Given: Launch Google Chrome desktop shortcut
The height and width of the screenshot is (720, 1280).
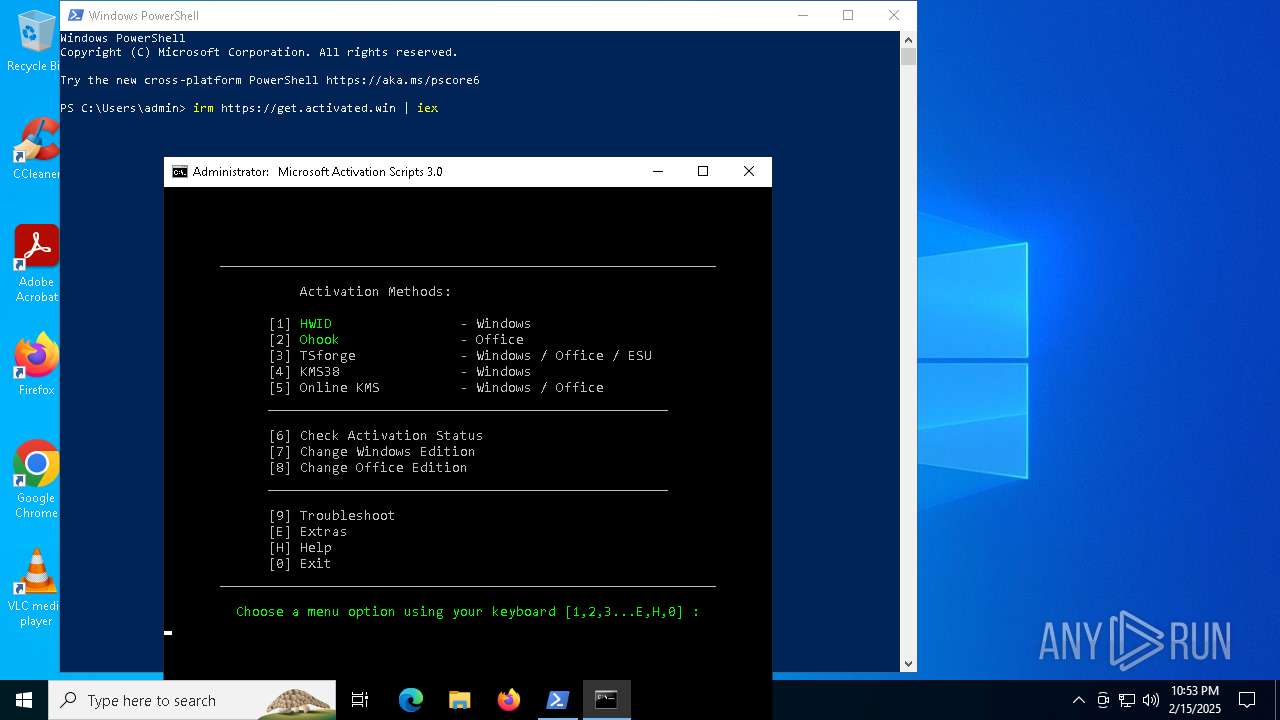Looking at the screenshot, I should point(36,479).
